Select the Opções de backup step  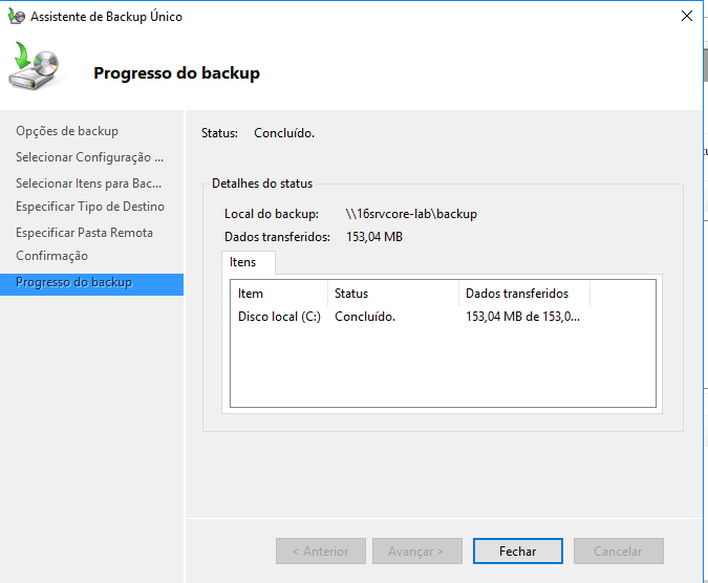[x=67, y=131]
